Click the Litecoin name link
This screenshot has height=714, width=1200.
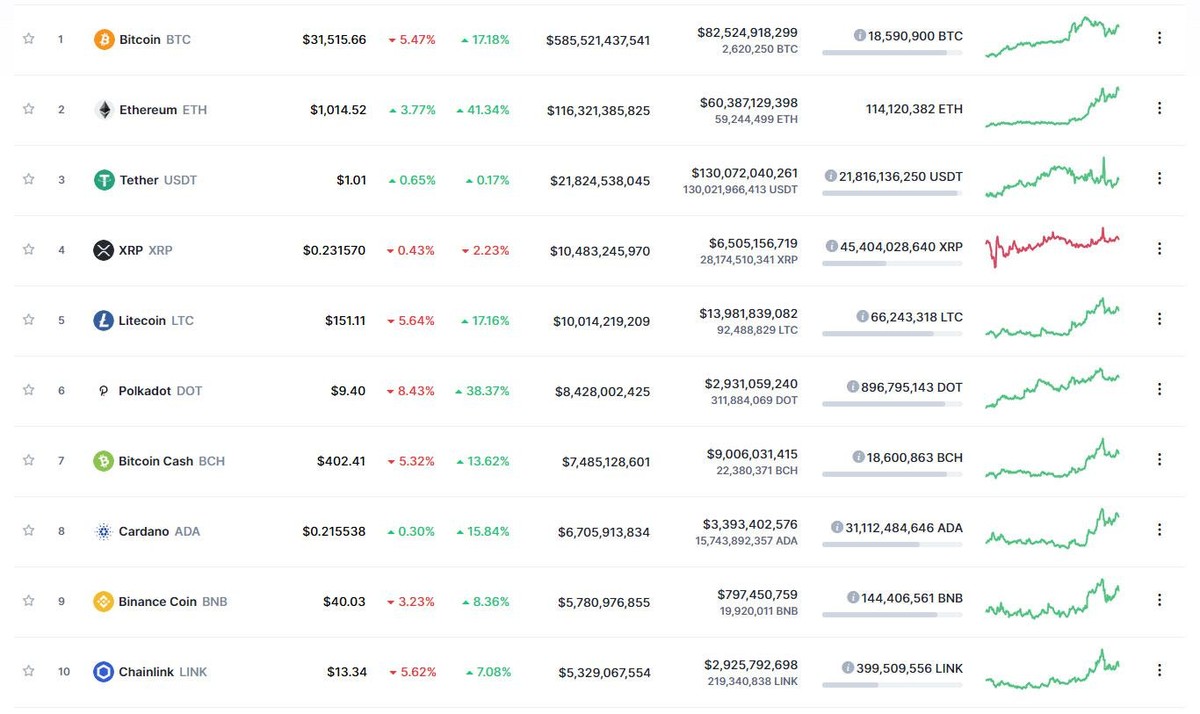tap(144, 320)
